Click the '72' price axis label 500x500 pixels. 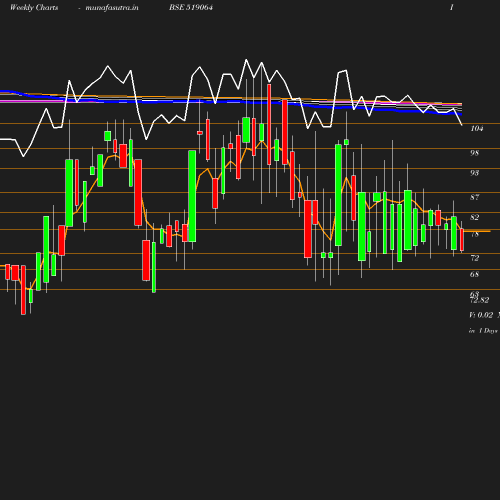[474, 258]
